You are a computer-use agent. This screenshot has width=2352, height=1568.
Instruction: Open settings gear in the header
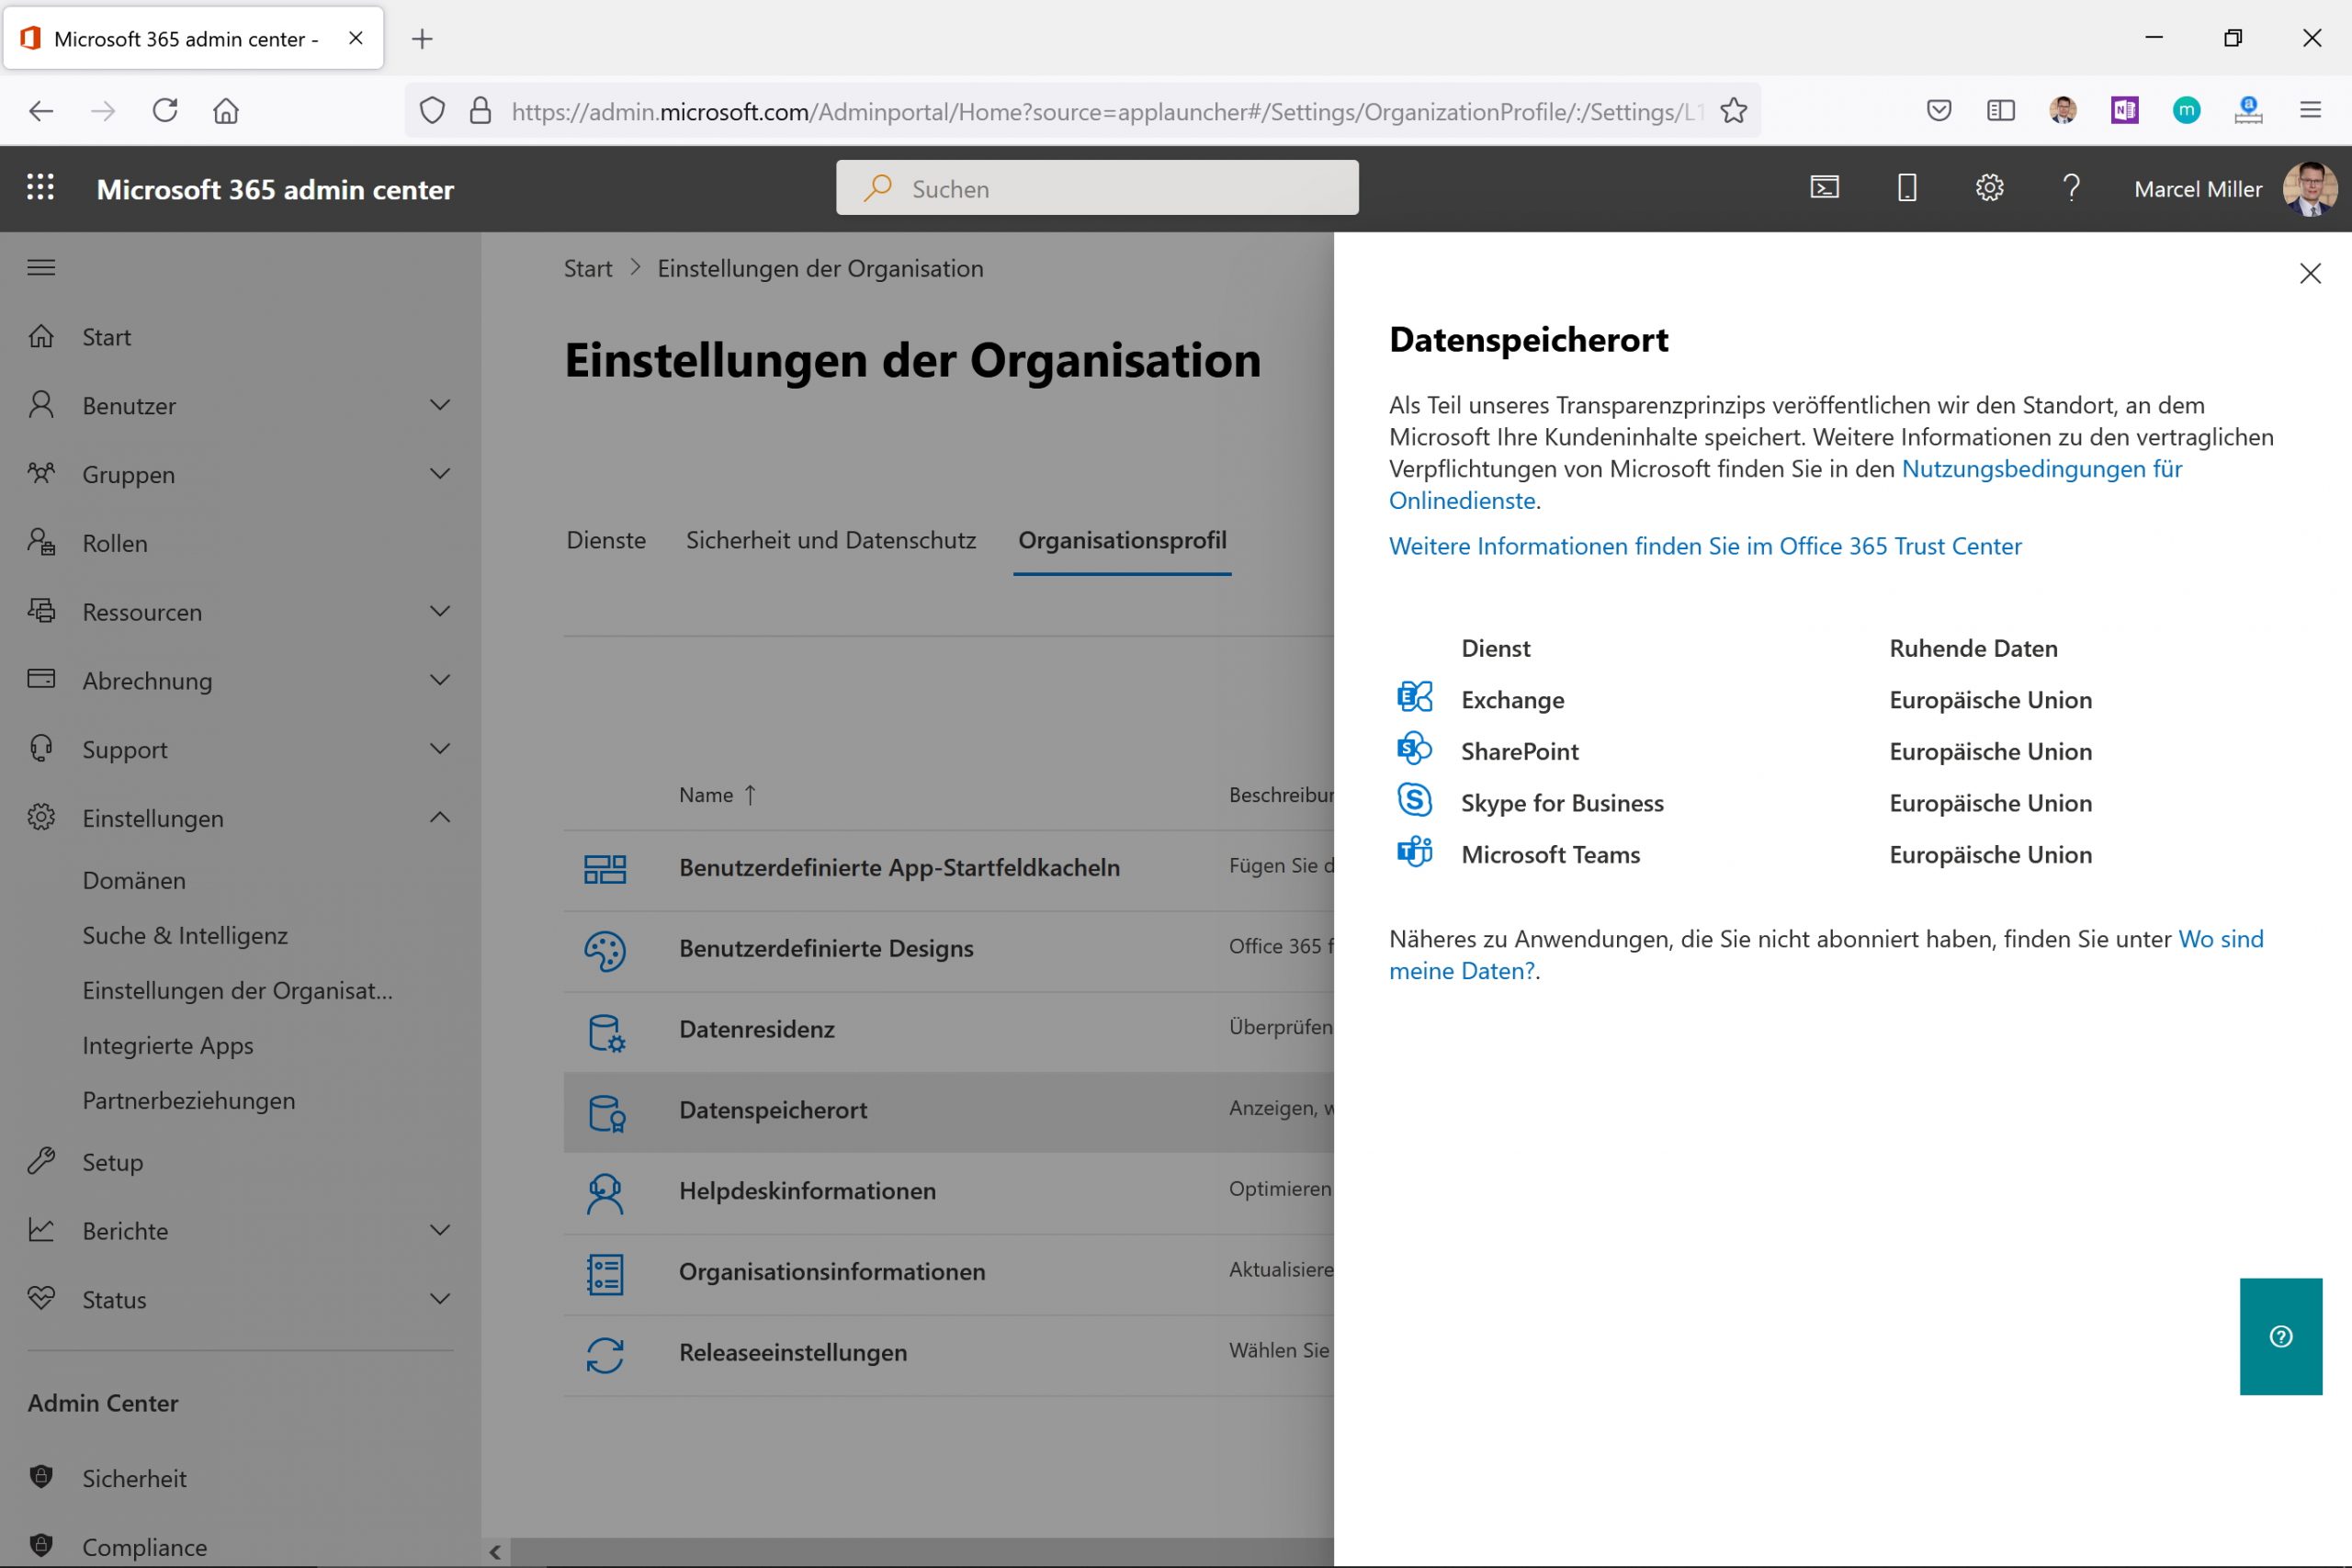click(1989, 188)
